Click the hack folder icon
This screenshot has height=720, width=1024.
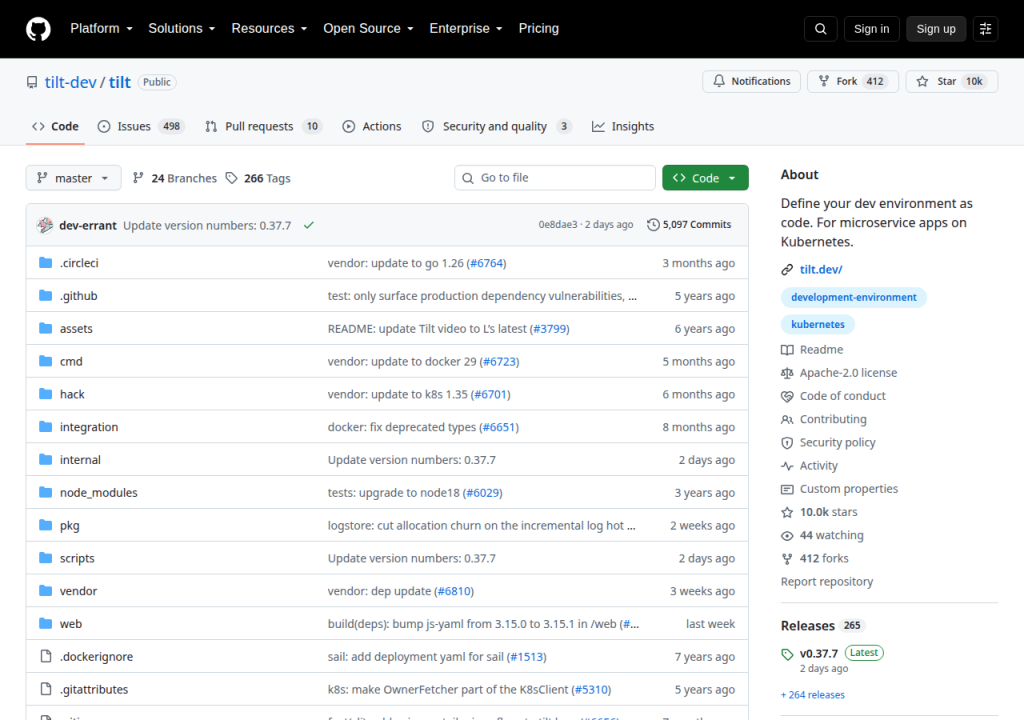[46, 394]
